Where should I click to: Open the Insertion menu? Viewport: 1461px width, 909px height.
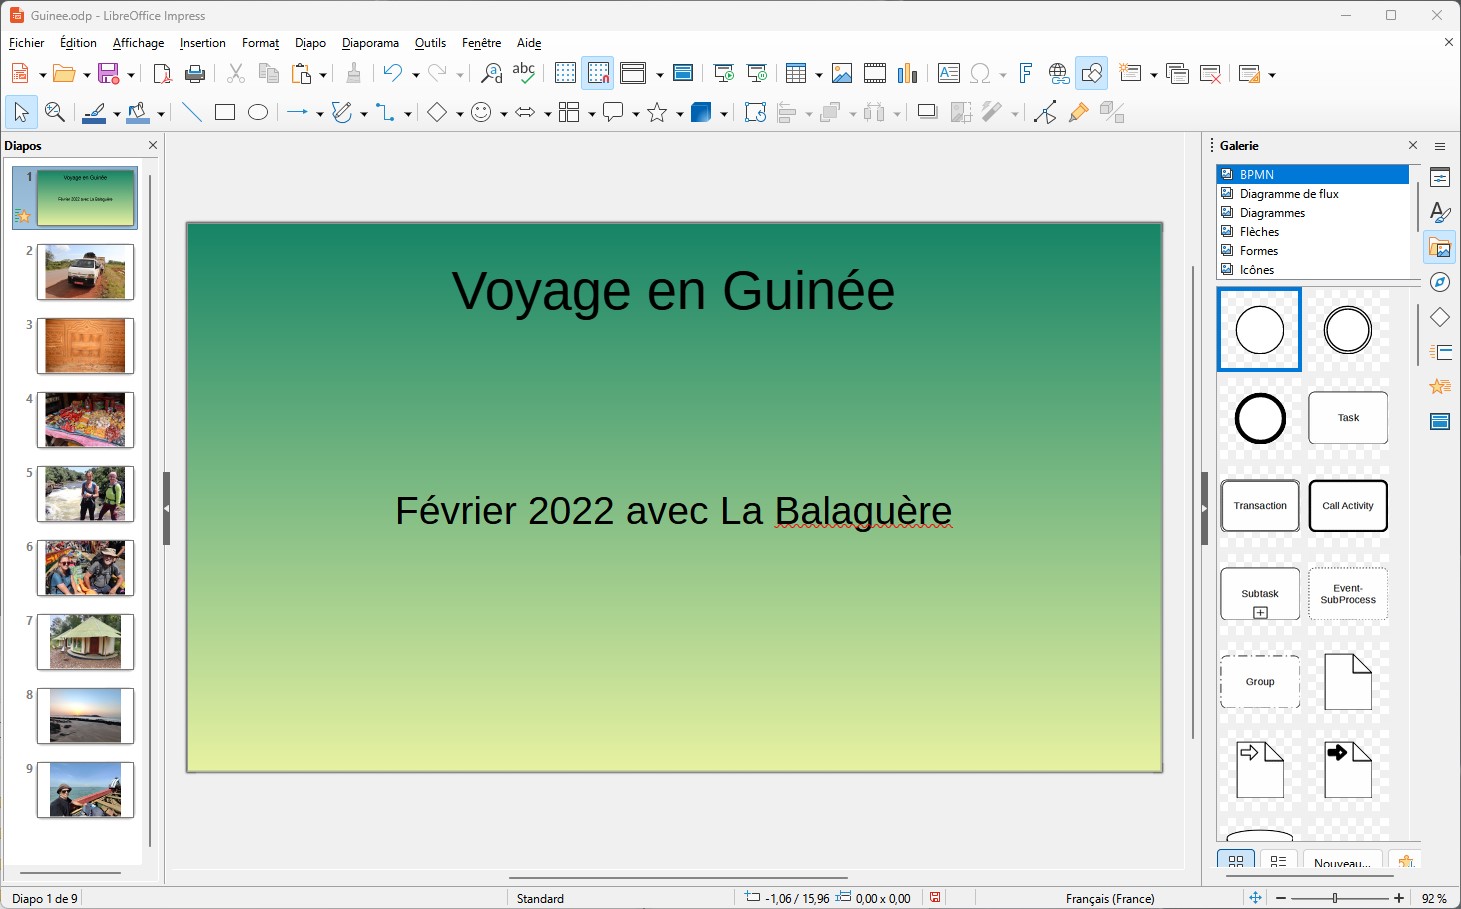click(x=203, y=43)
